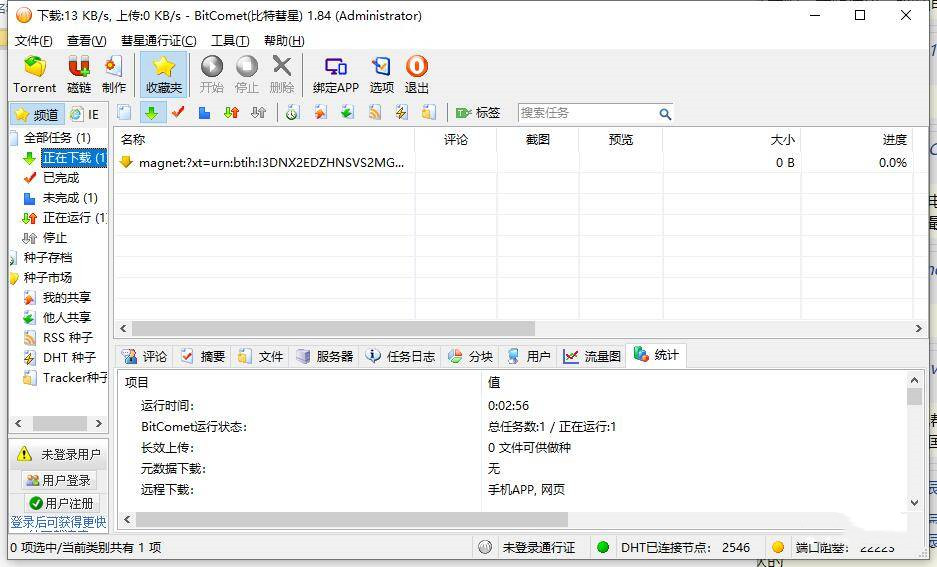The image size is (937, 567).
Task: Show all tasks filter icon in filter bar
Action: [124, 112]
